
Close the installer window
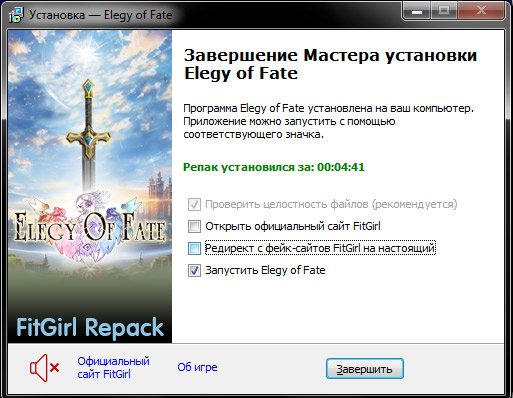pyautogui.click(x=481, y=11)
